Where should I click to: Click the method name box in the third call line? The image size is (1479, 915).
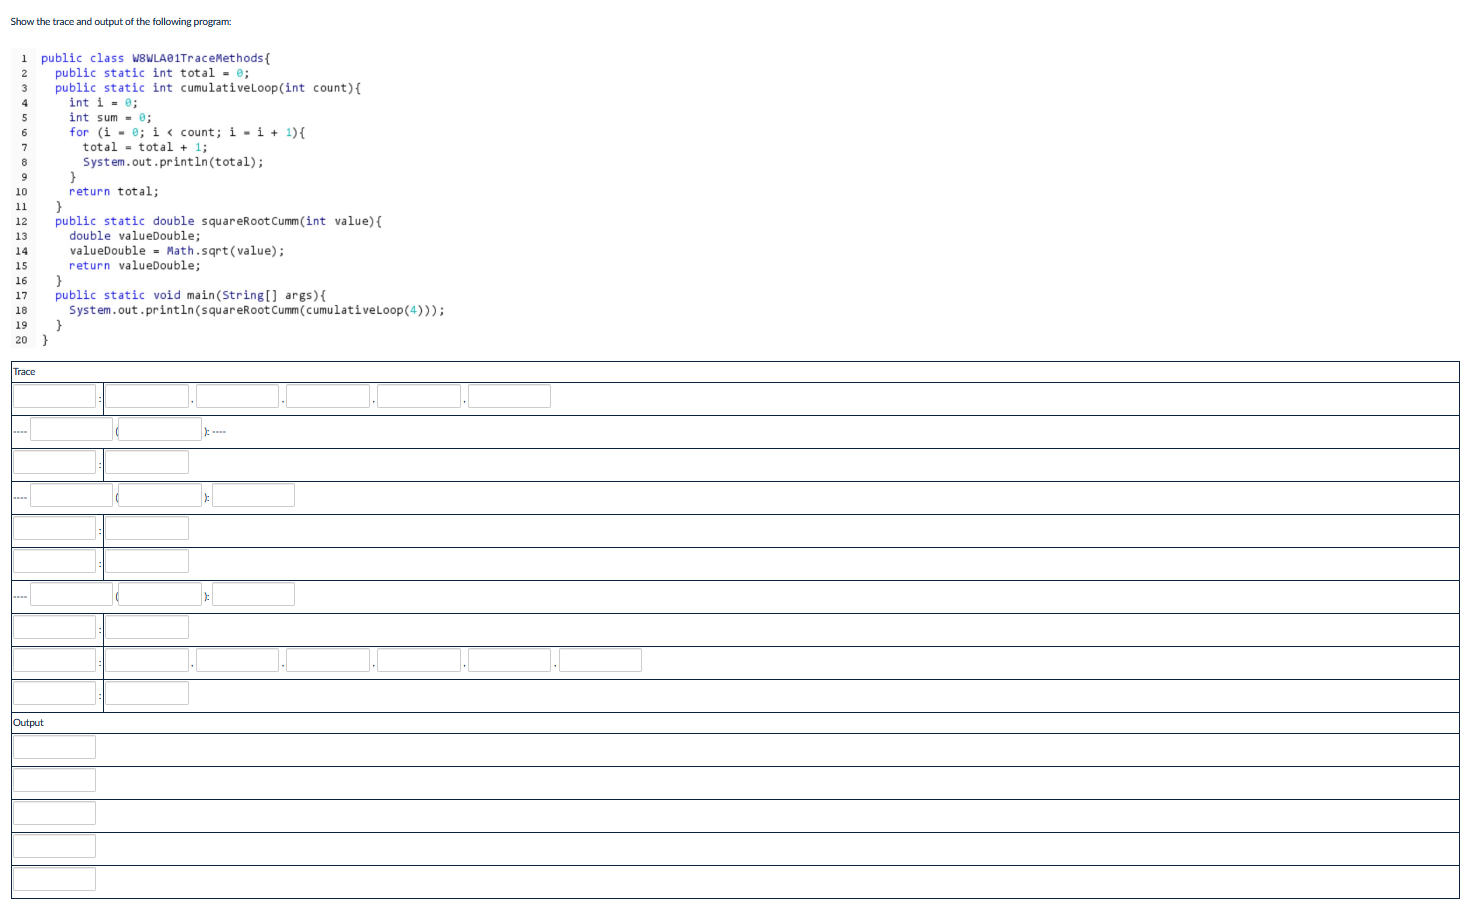tap(71, 593)
